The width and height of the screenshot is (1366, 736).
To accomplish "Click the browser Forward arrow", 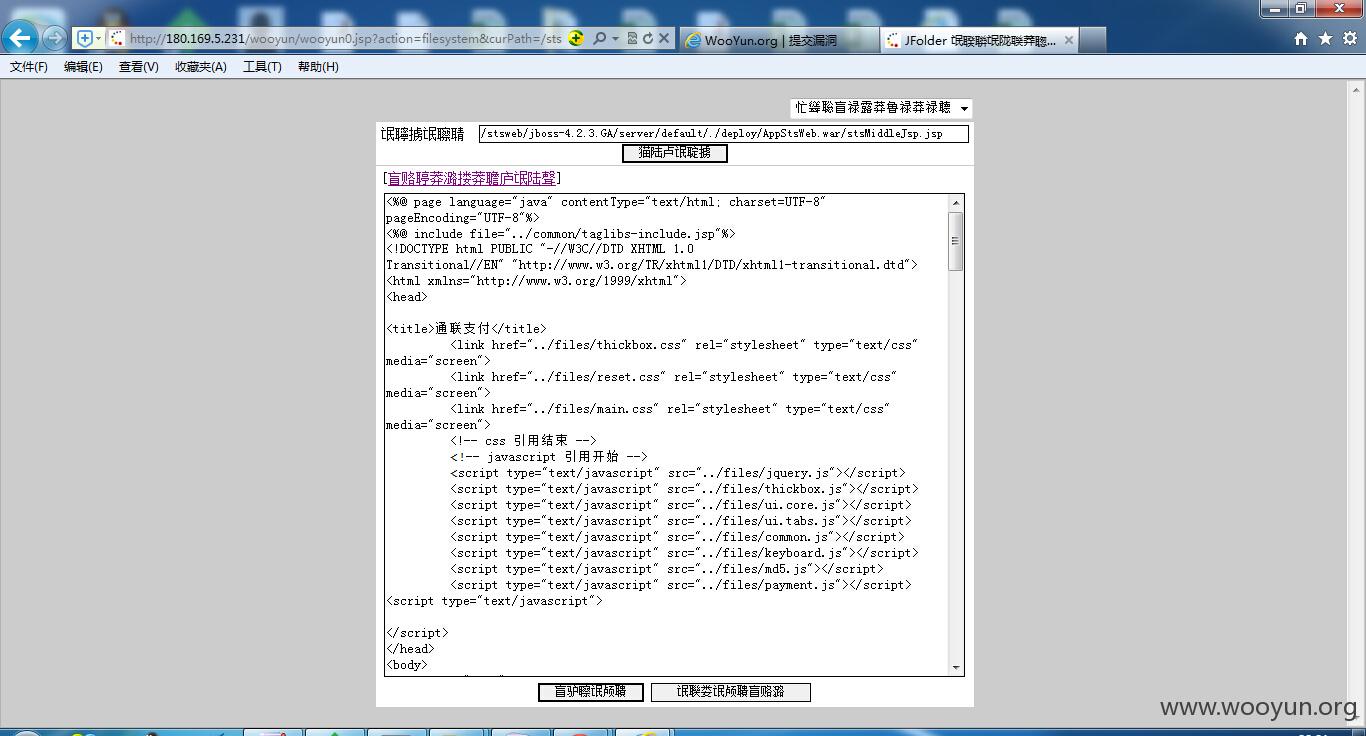I will coord(54,39).
